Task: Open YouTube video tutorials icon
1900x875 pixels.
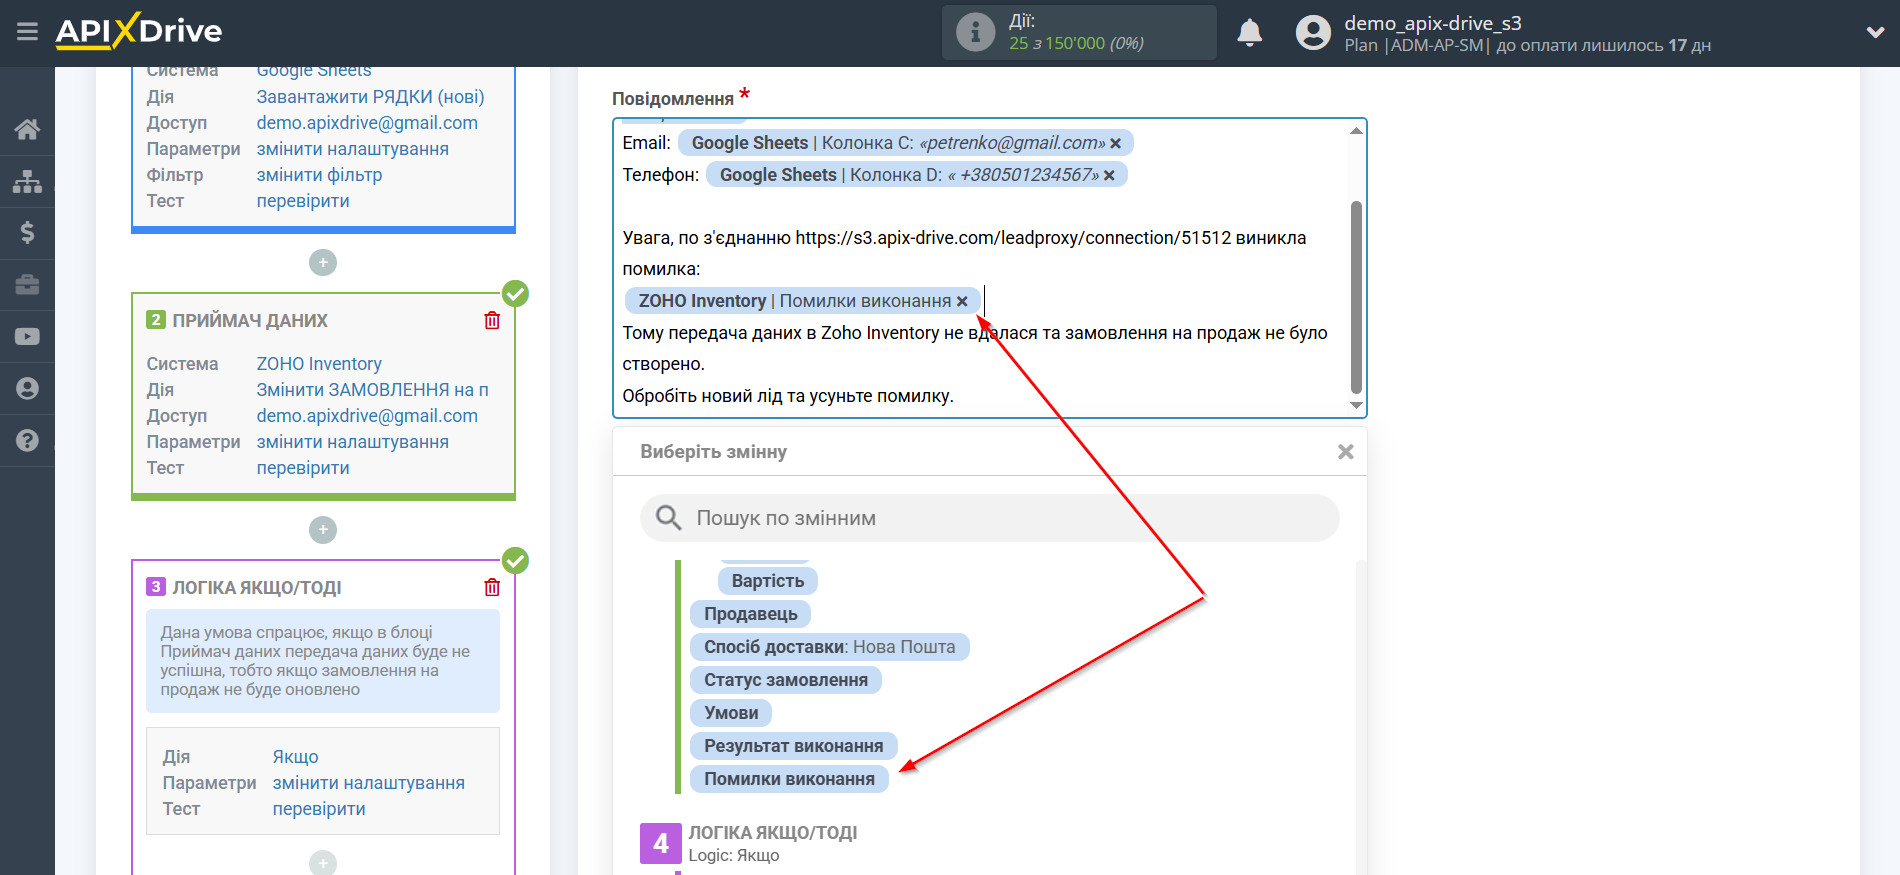Action: coord(27,337)
